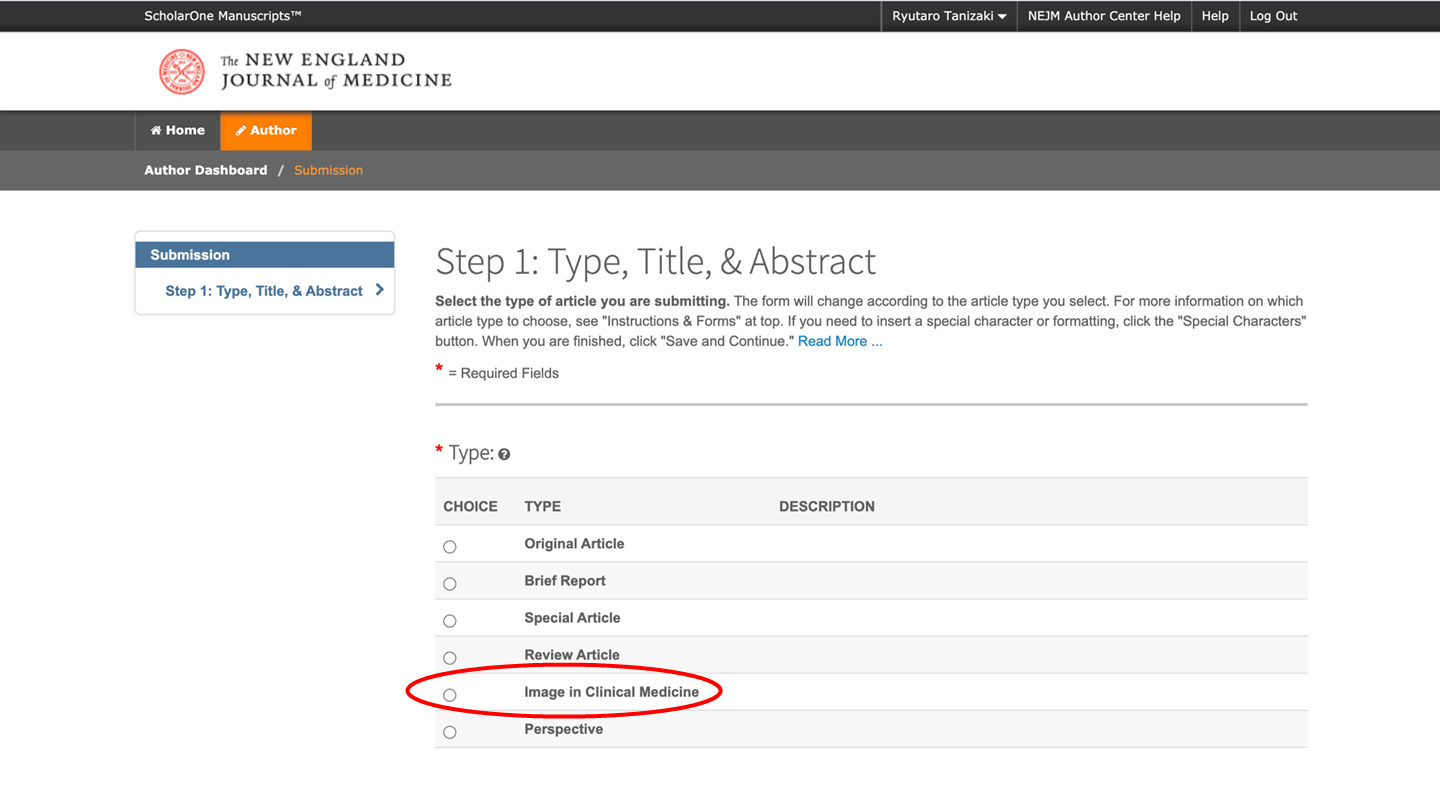Open the Read More link

coord(839,341)
